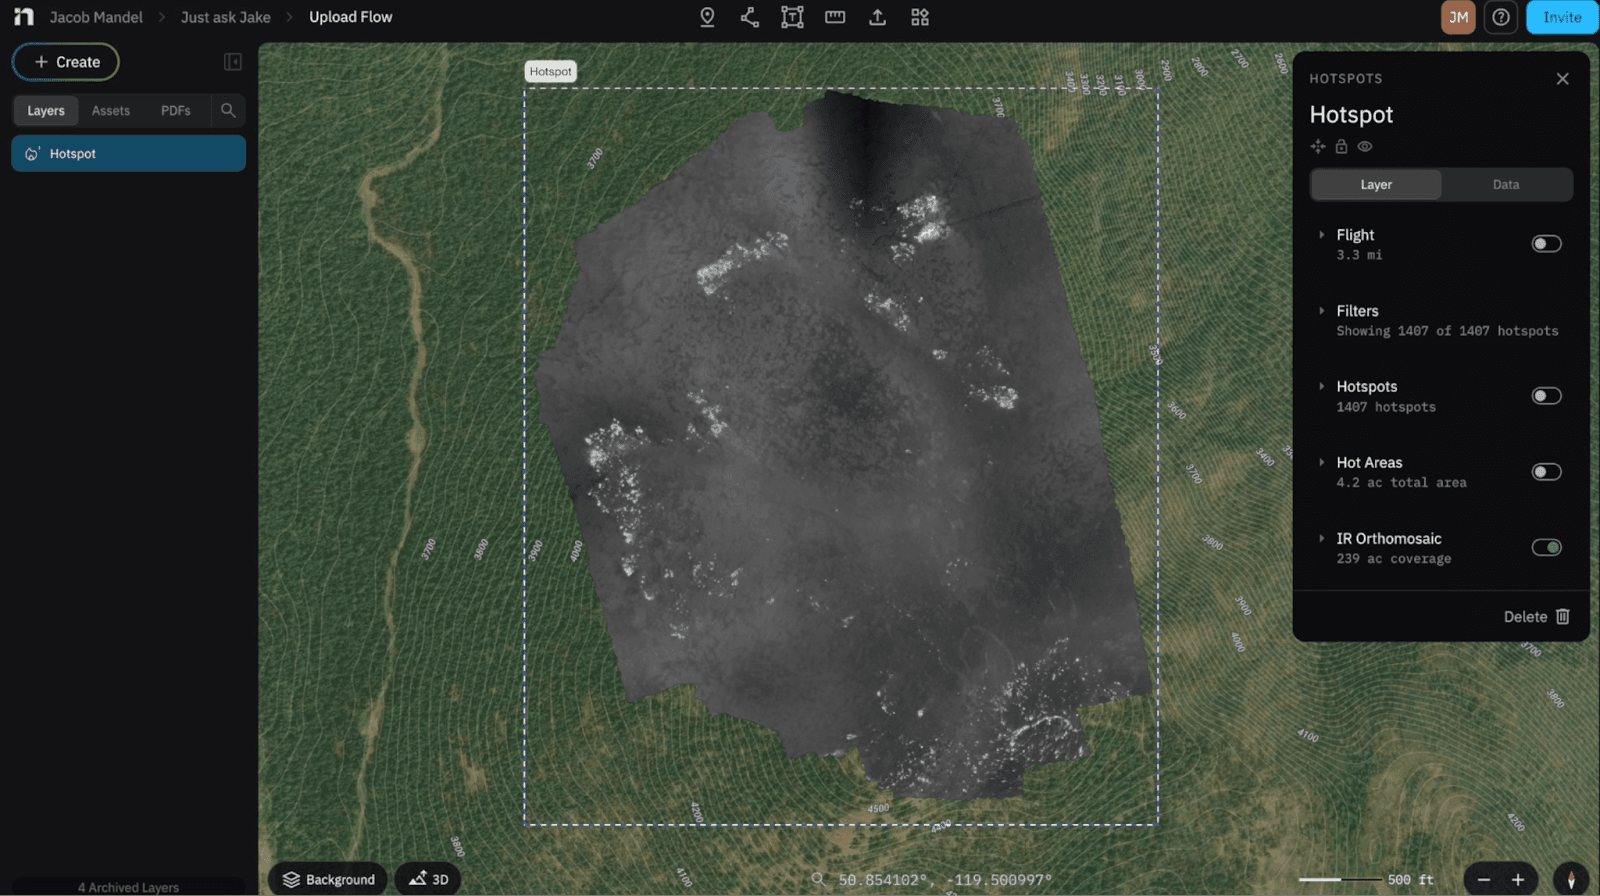Expand the IR Orthomosaic section chevron
The height and width of the screenshot is (896, 1600).
[1322, 538]
